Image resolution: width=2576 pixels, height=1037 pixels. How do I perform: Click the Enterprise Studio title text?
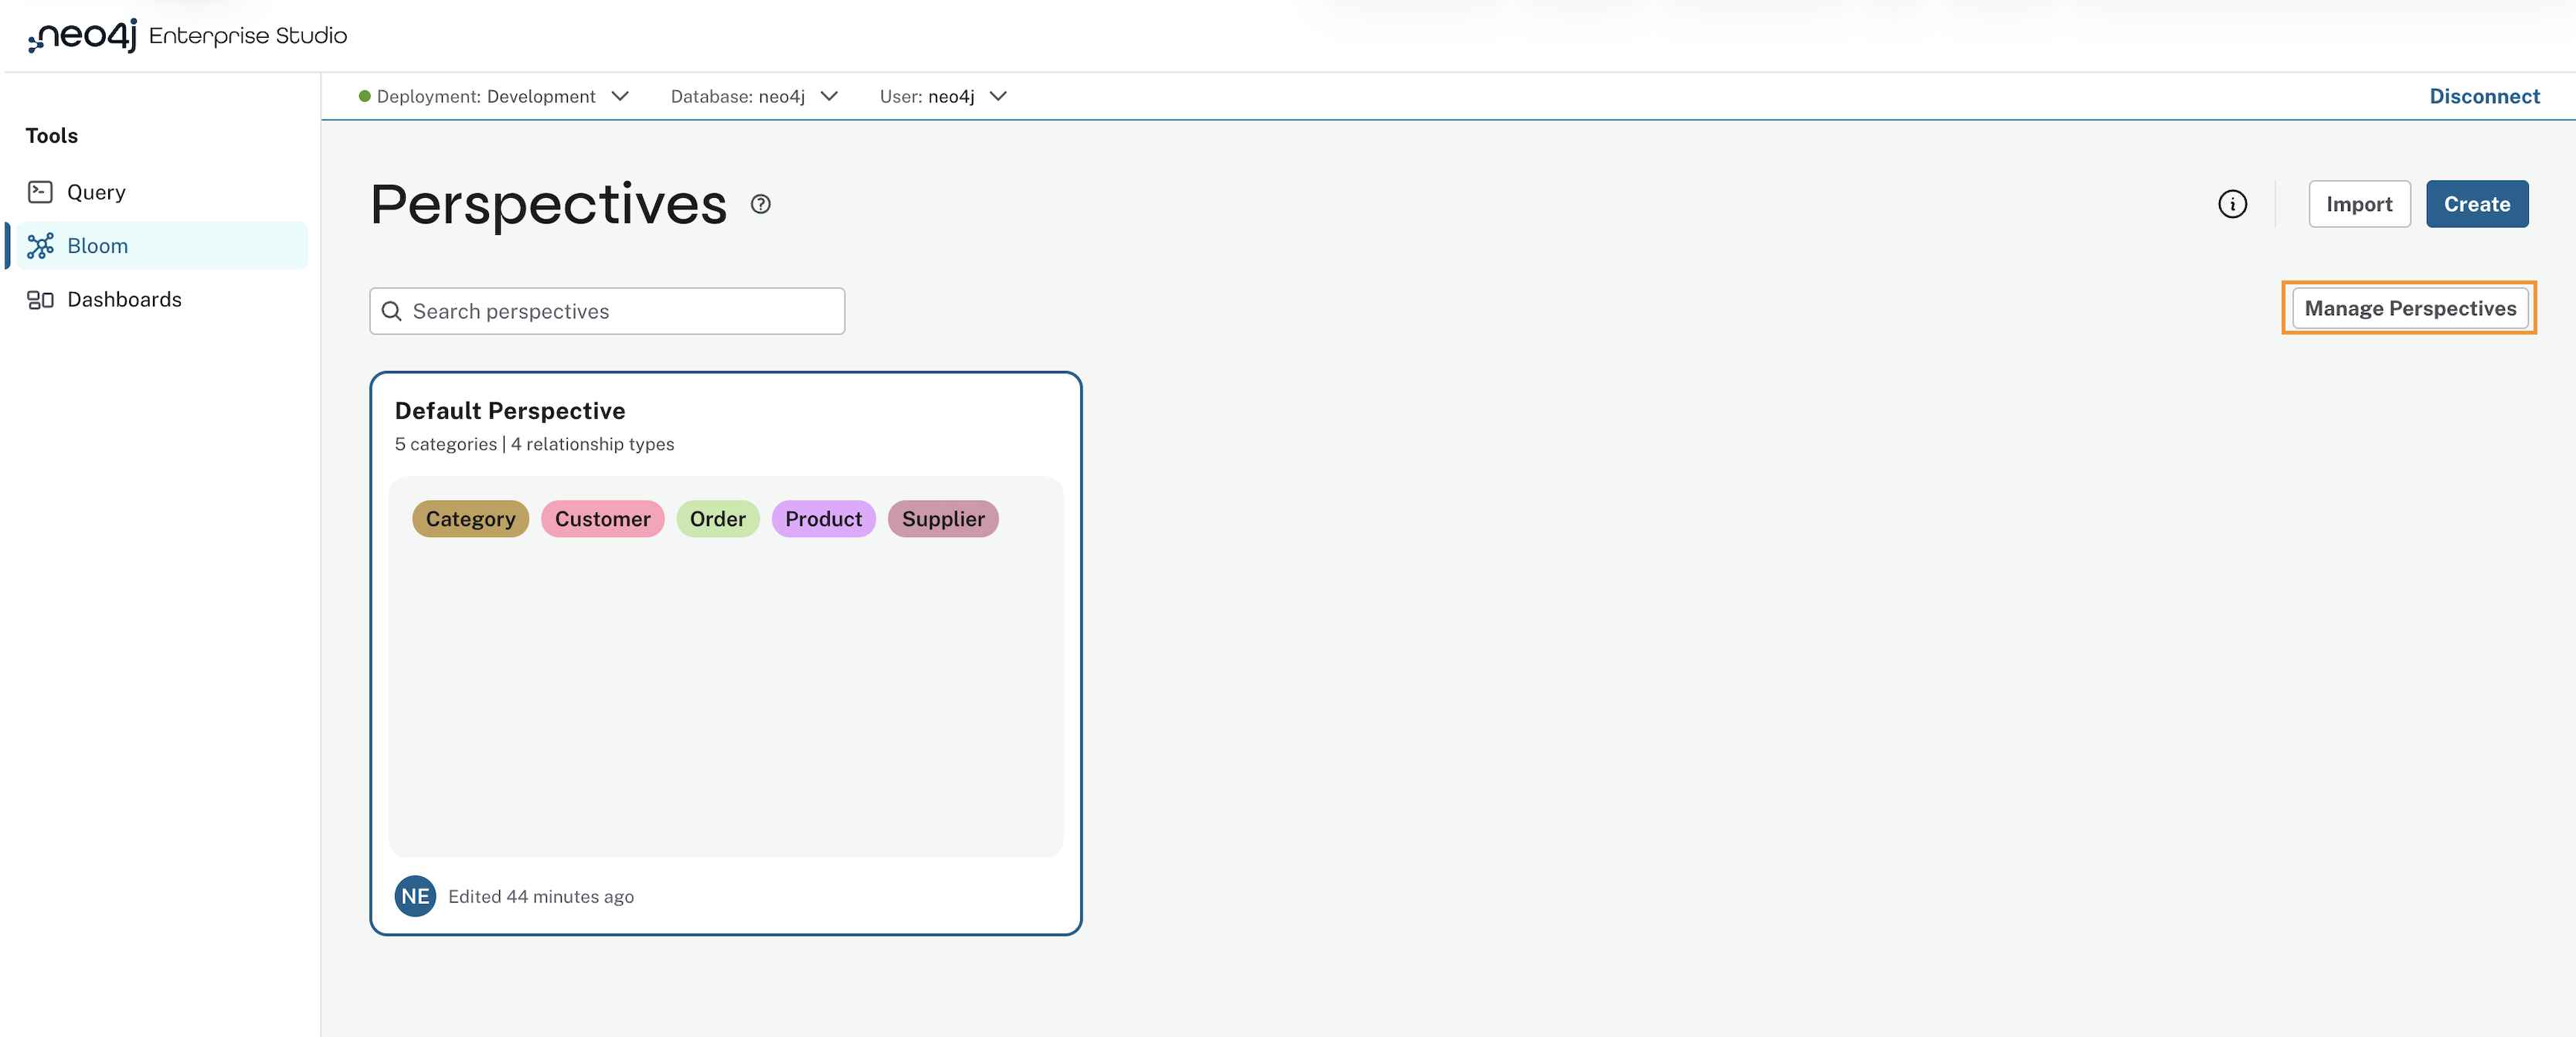coord(248,36)
